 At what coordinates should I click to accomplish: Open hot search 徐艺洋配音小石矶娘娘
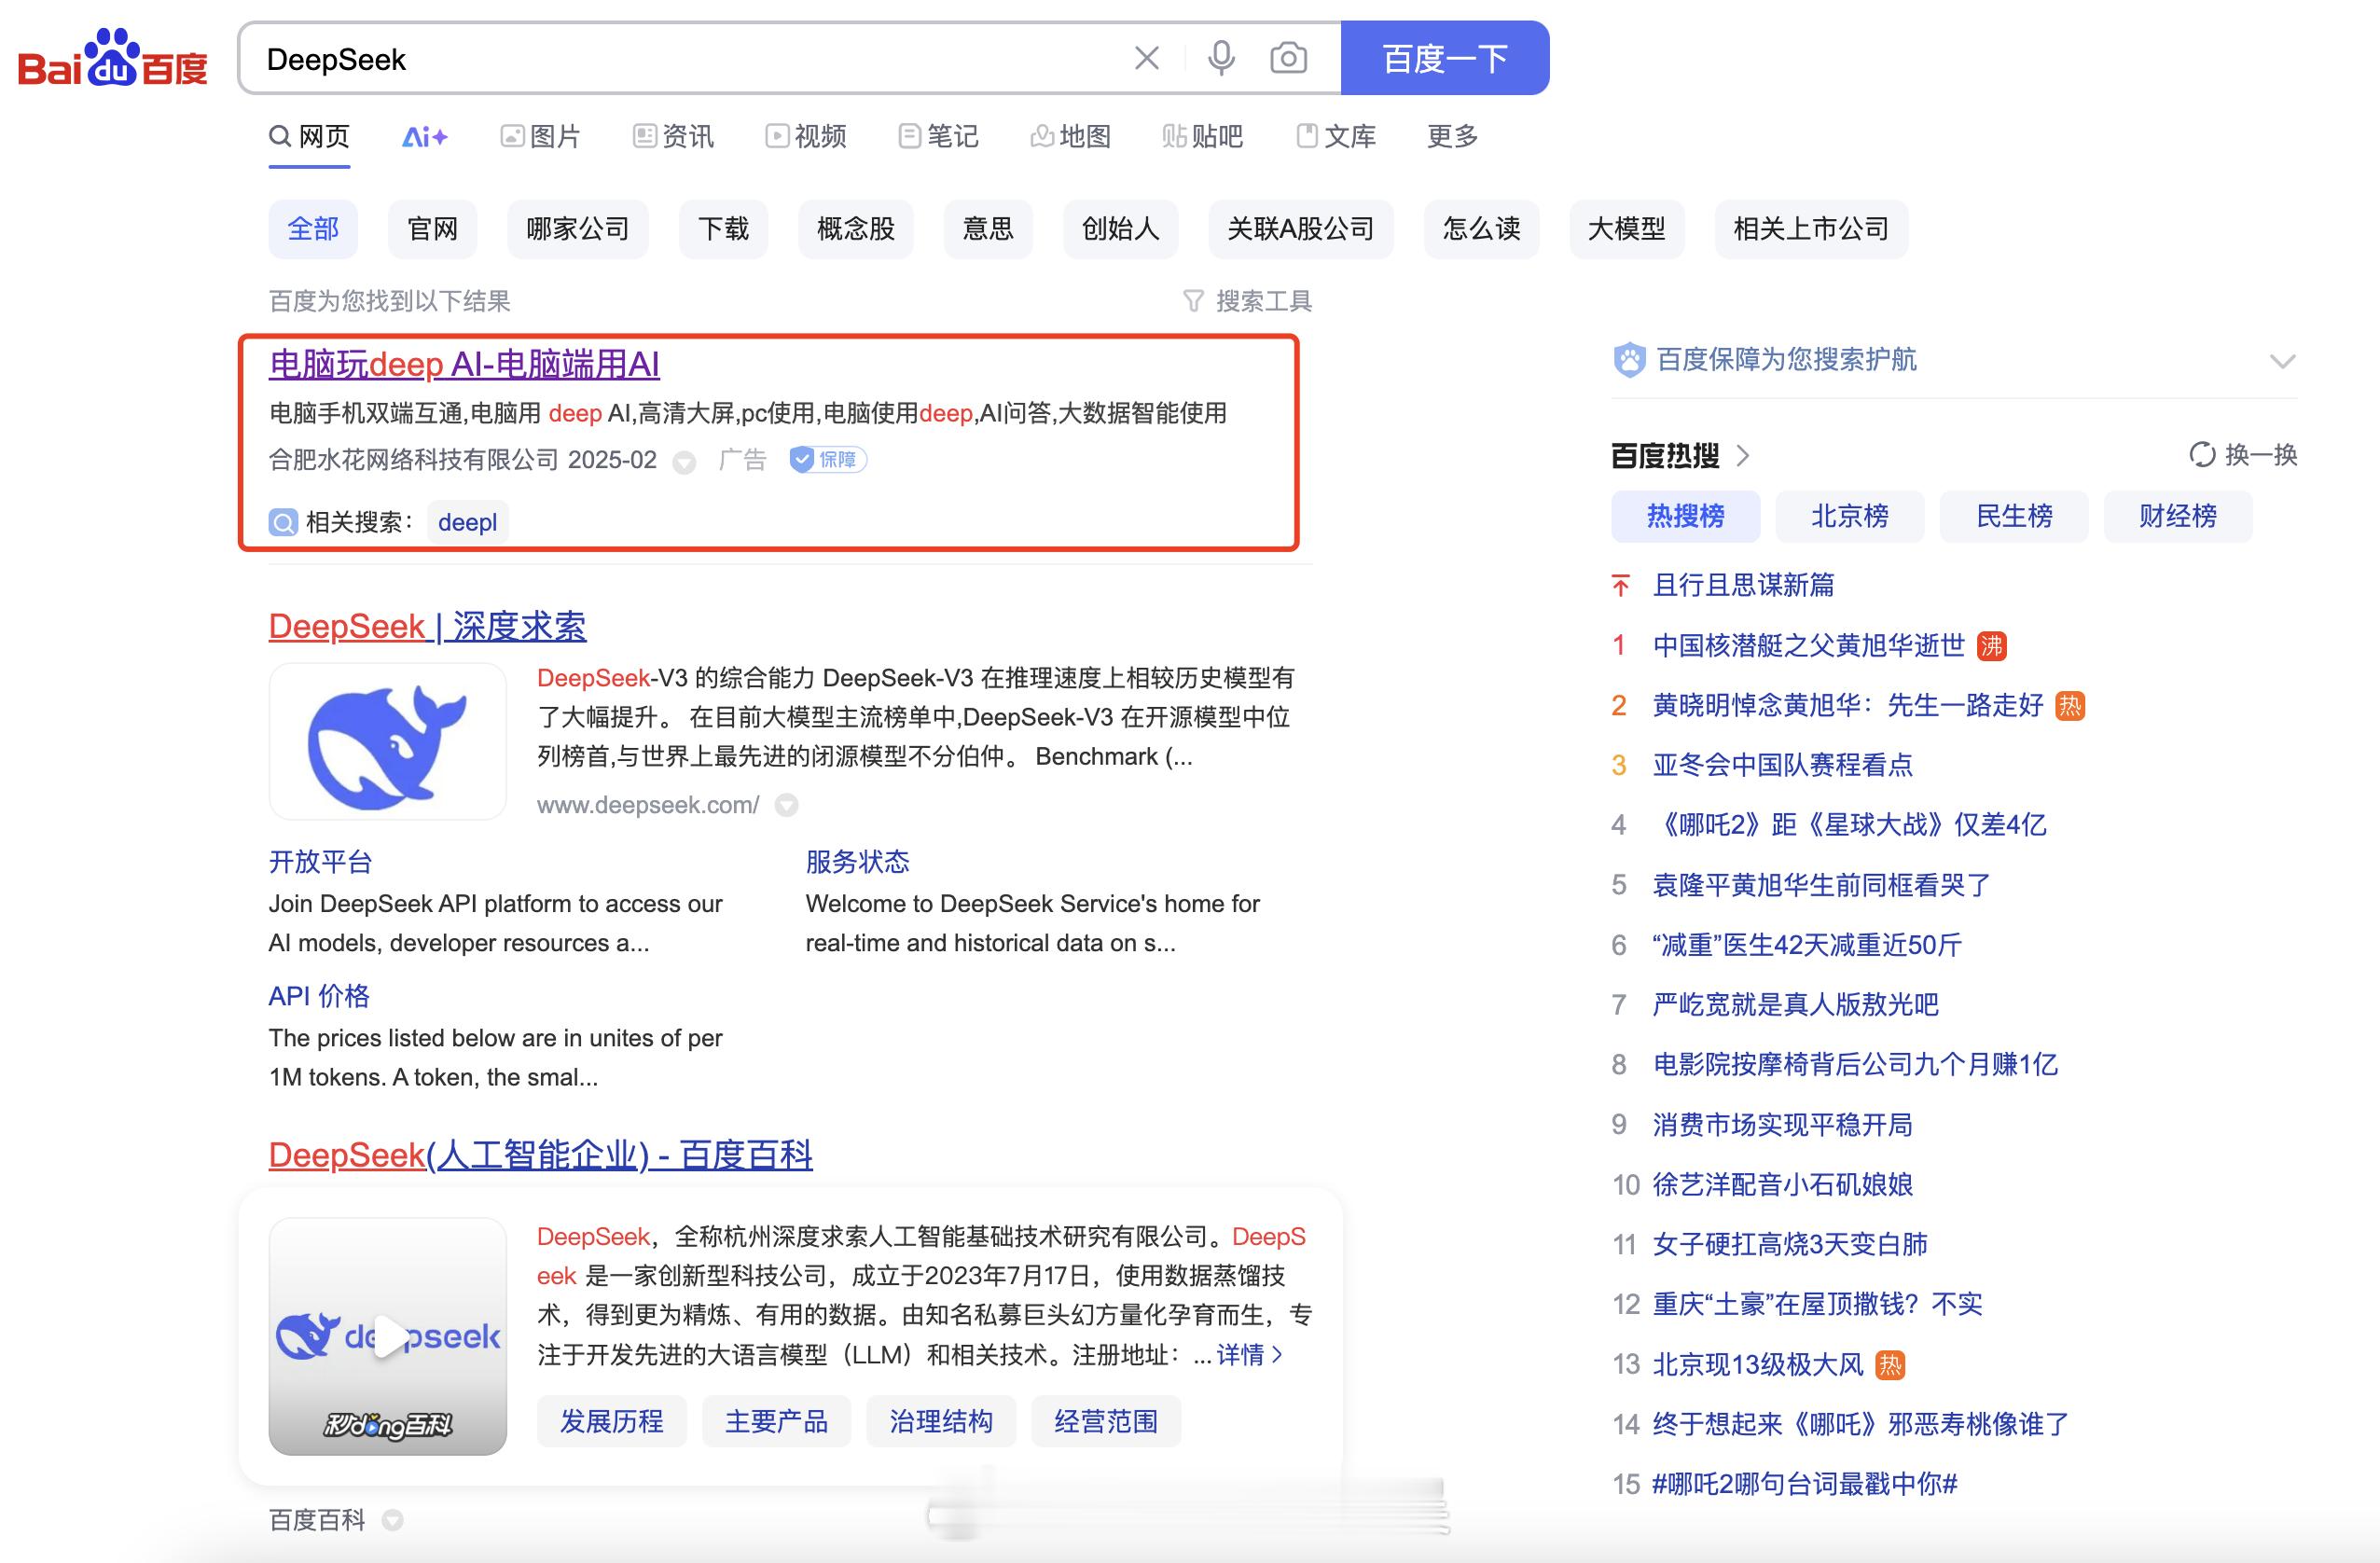[1782, 1184]
